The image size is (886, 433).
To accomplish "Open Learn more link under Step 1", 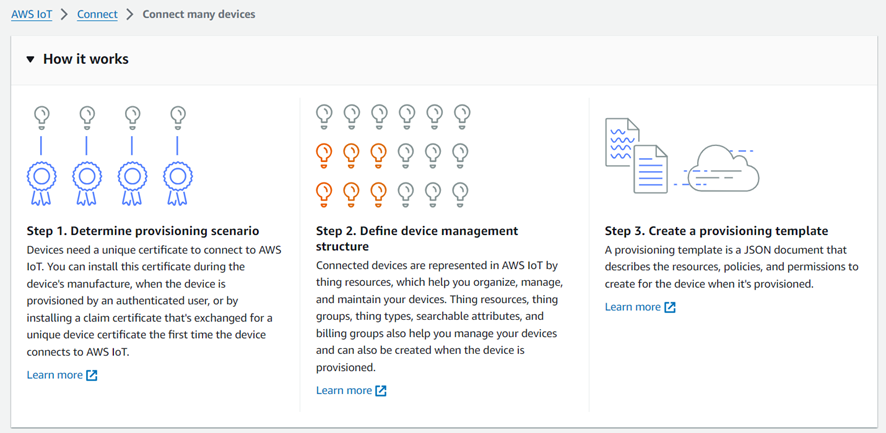I will pyautogui.click(x=55, y=375).
